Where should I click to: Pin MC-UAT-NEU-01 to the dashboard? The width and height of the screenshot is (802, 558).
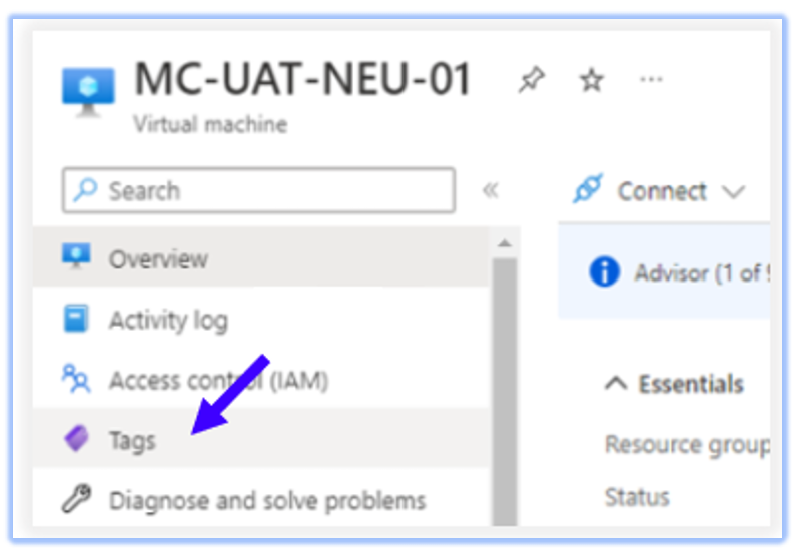pyautogui.click(x=531, y=80)
